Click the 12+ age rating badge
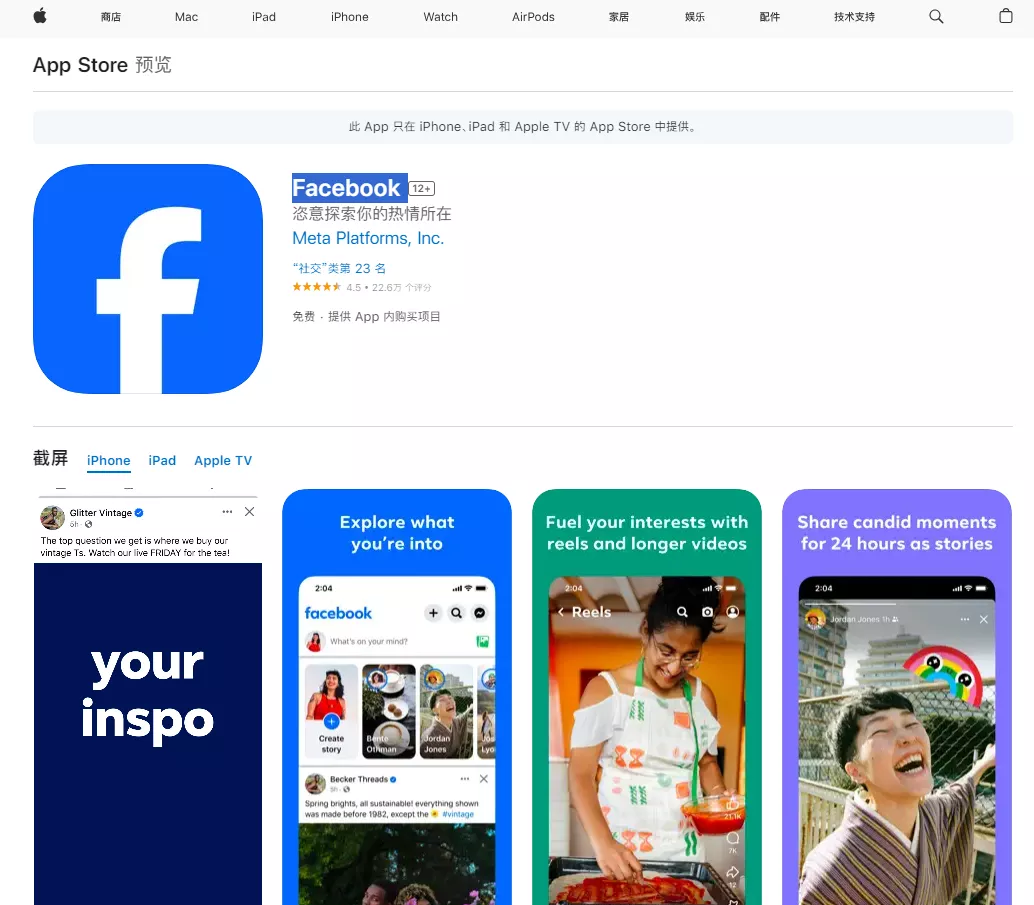This screenshot has height=905, width=1034. [421, 187]
